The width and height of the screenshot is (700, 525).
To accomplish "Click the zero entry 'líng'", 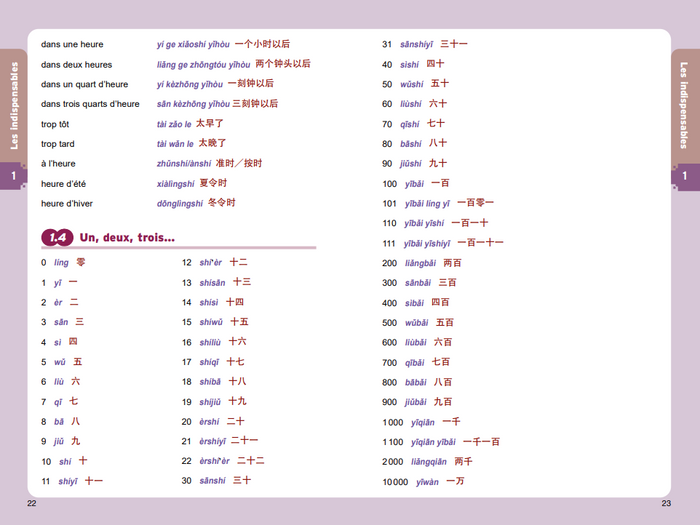I will click(x=61, y=263).
